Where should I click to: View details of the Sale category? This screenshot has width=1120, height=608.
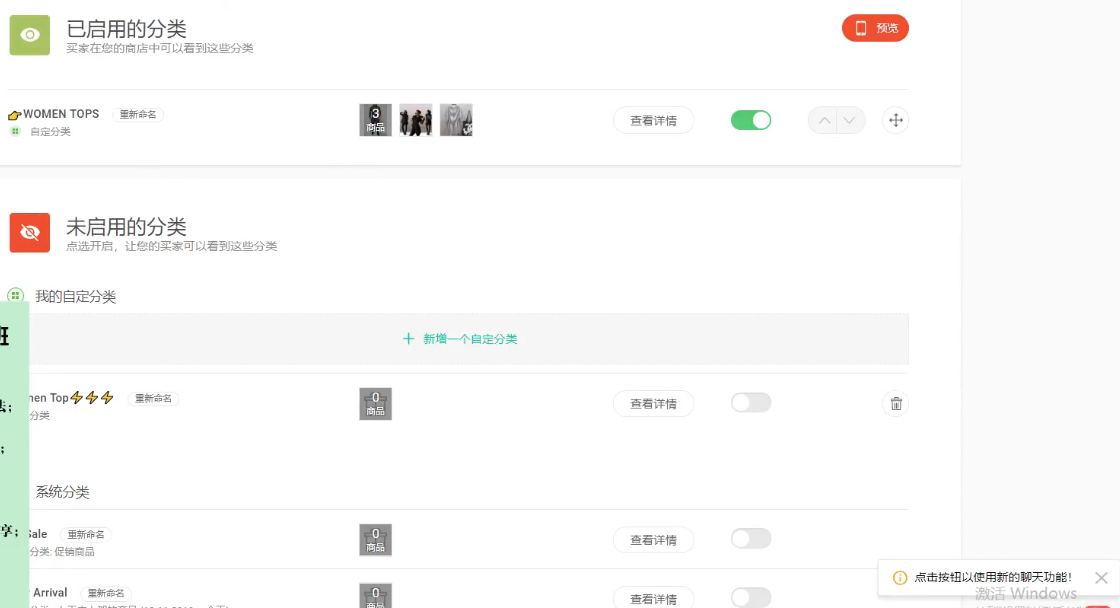(653, 540)
